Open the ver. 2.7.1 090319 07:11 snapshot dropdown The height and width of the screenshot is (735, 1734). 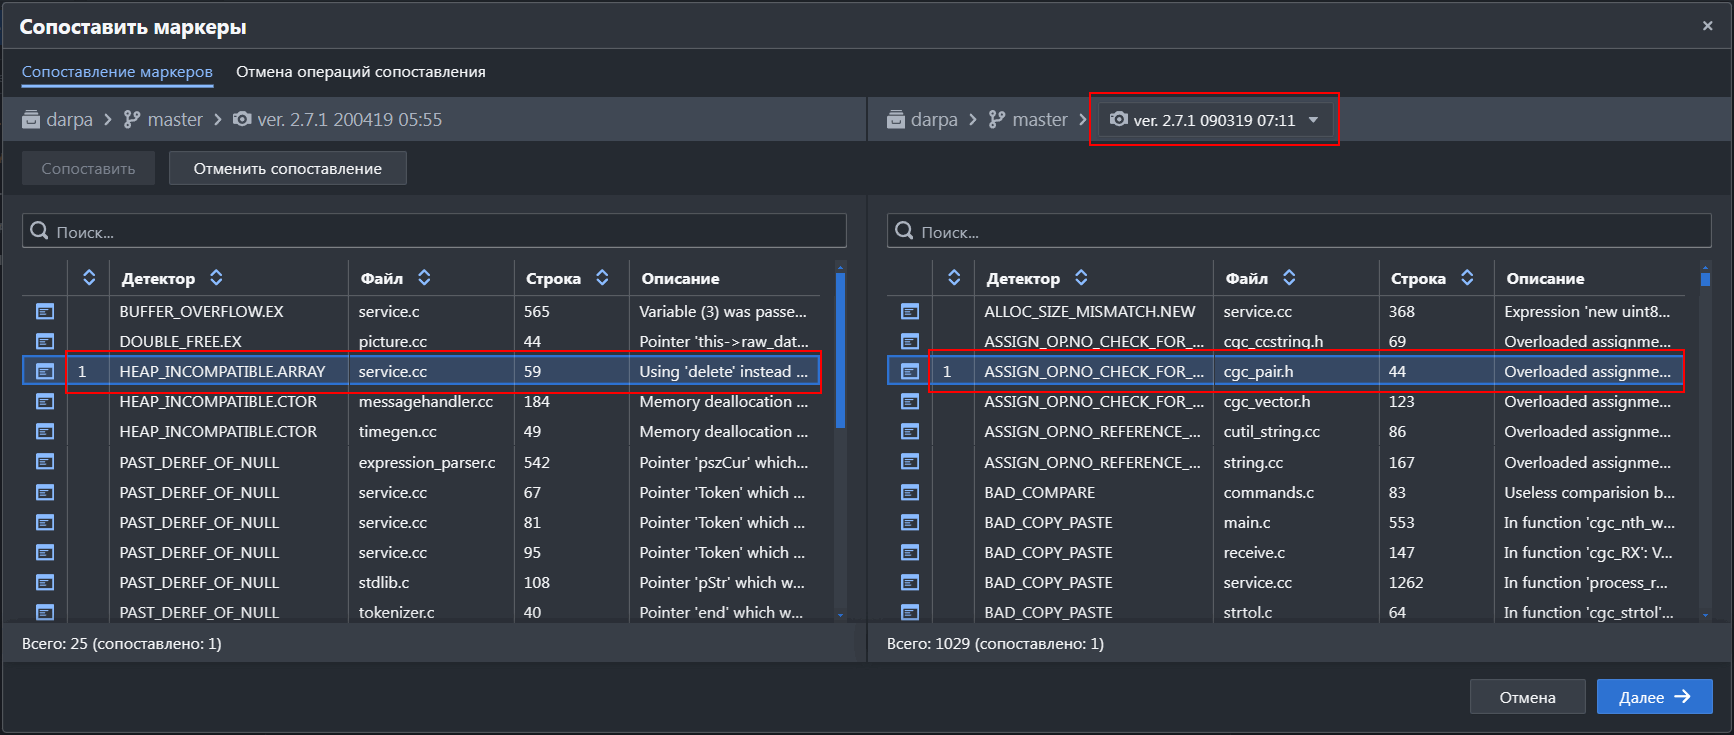coord(1215,120)
